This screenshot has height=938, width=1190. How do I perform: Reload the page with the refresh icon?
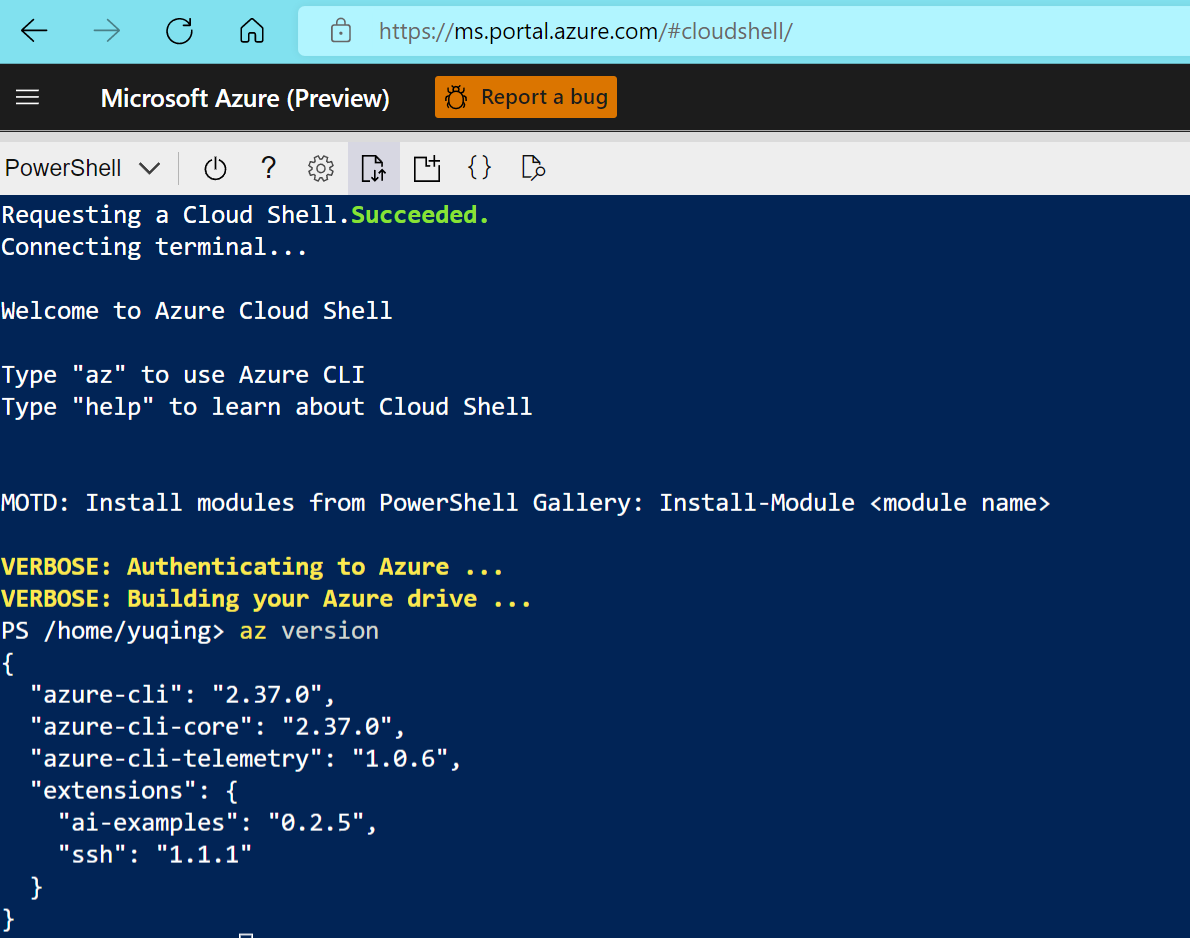coord(179,31)
